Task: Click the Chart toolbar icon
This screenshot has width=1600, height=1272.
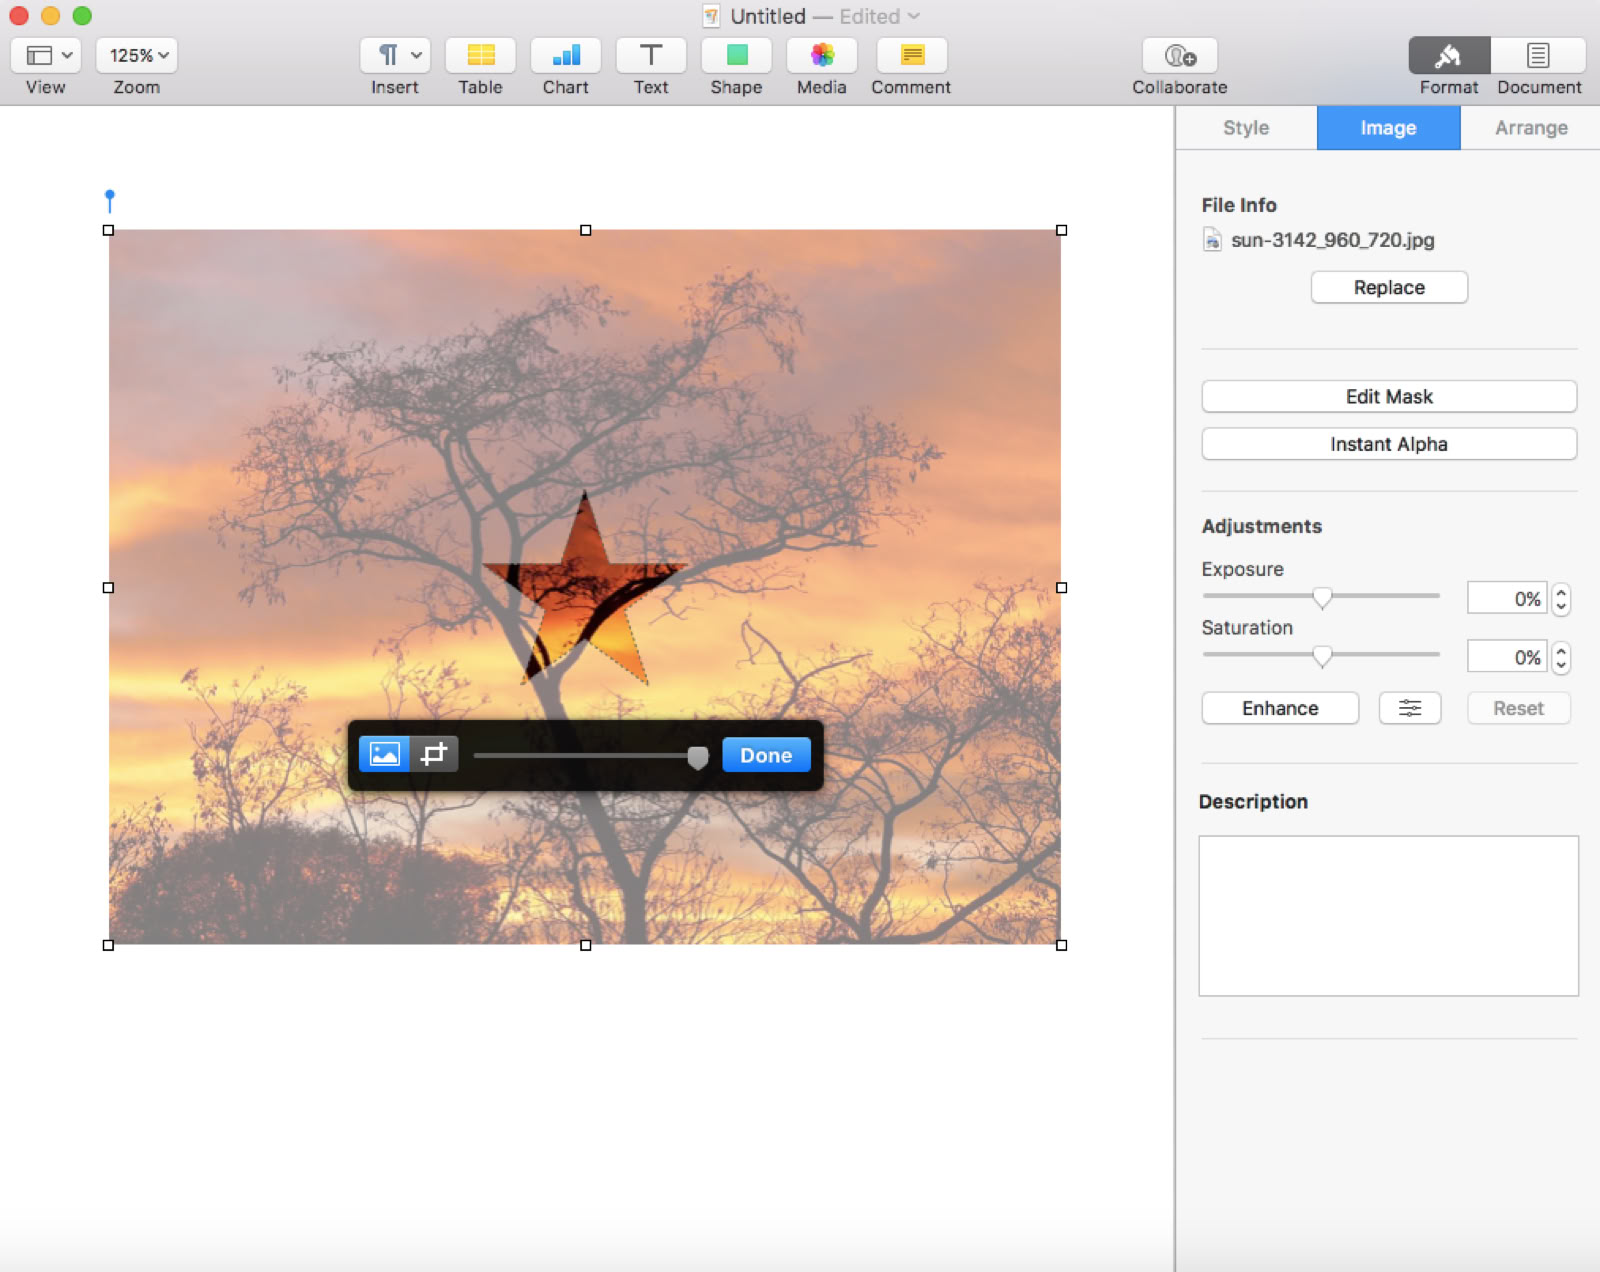Action: coord(565,56)
